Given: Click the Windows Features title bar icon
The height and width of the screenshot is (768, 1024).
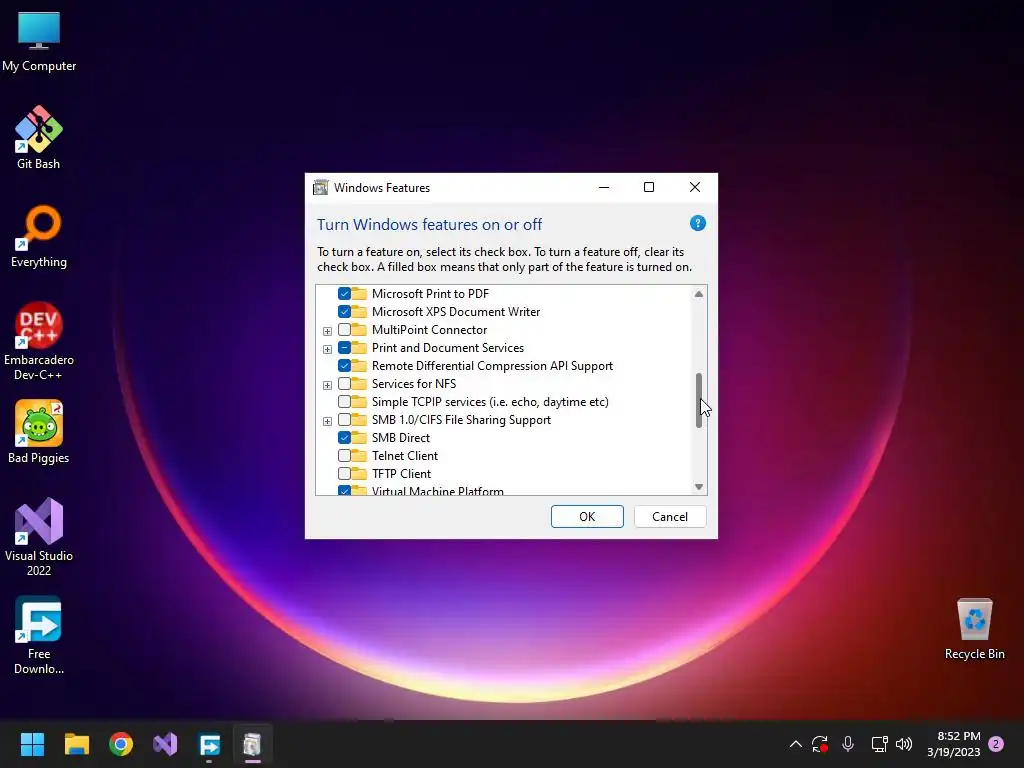Looking at the screenshot, I should tap(321, 187).
